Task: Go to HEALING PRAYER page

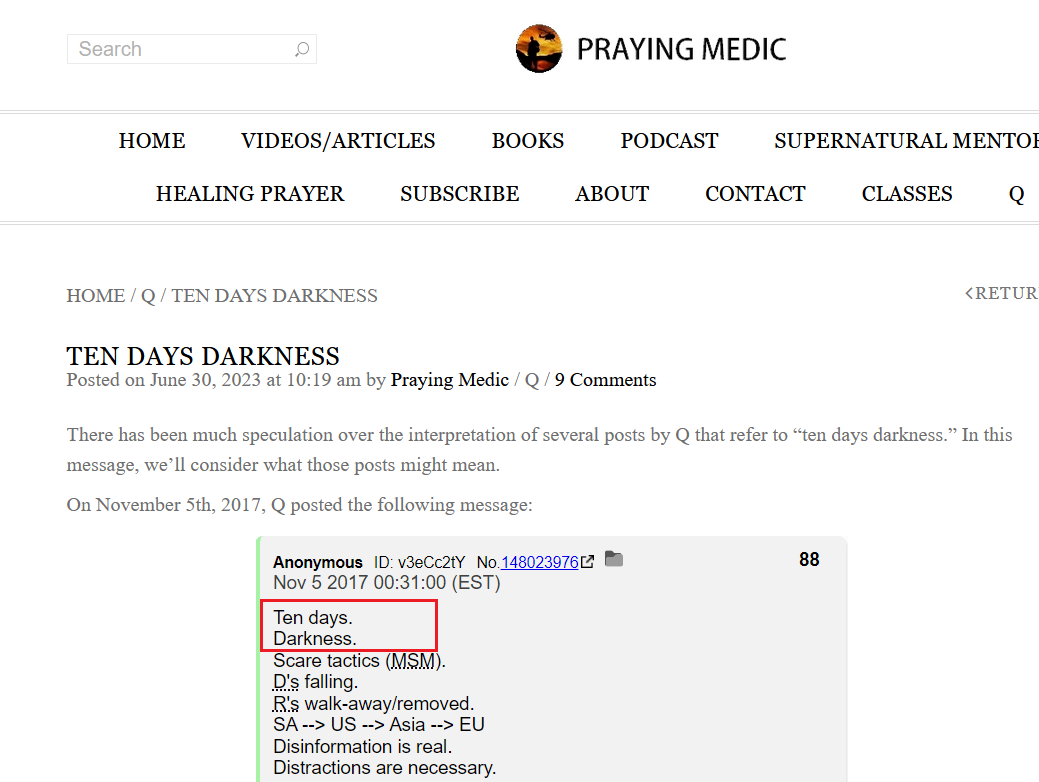Action: click(x=250, y=194)
